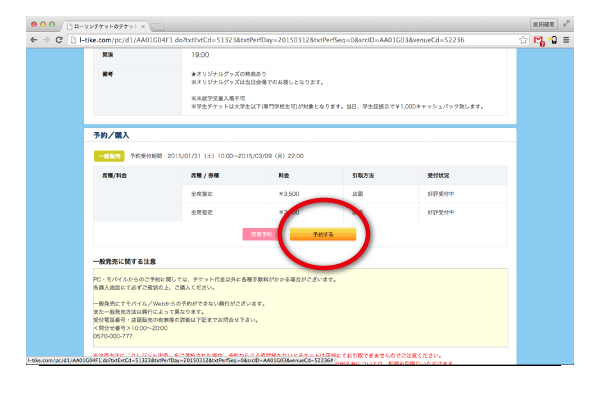
Task: Click the 席種 / 券種 column header
Action: tap(205, 175)
